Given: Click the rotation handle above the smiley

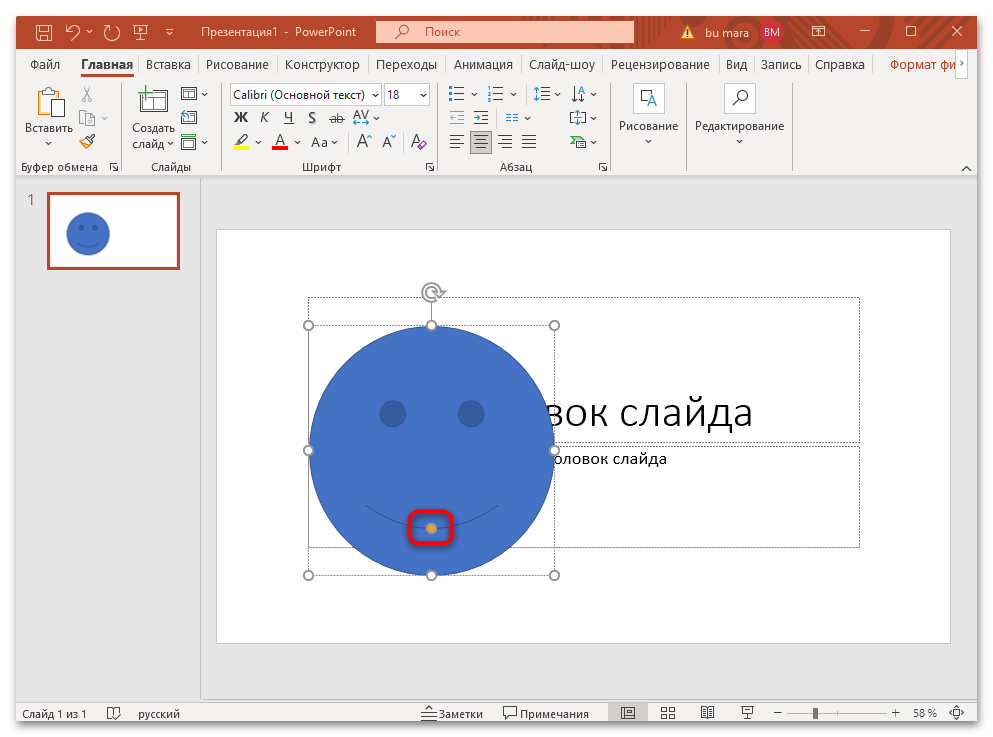Looking at the screenshot, I should pyautogui.click(x=432, y=292).
